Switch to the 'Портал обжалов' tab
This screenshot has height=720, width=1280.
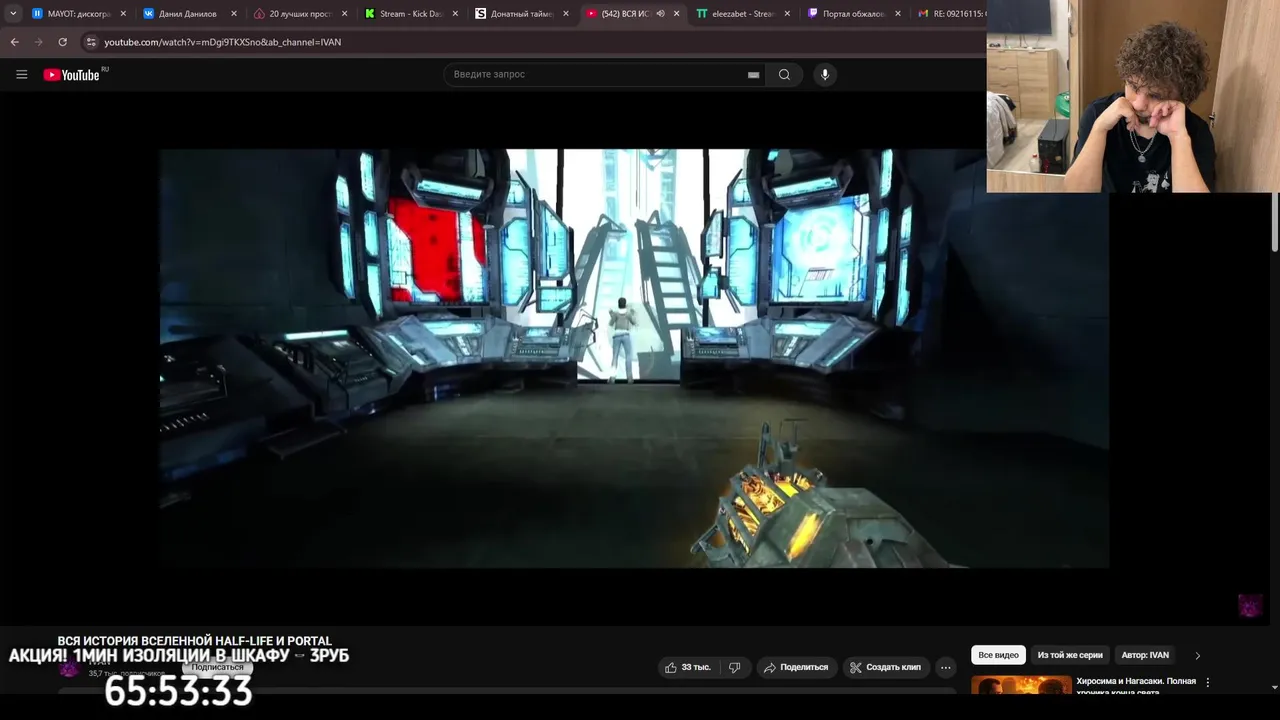(x=852, y=14)
